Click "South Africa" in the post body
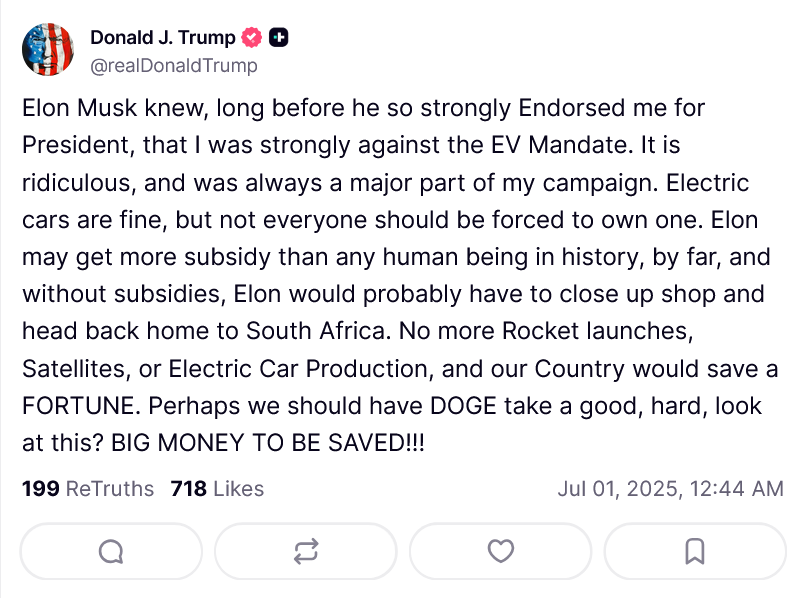The height and width of the screenshot is (598, 806). point(316,331)
